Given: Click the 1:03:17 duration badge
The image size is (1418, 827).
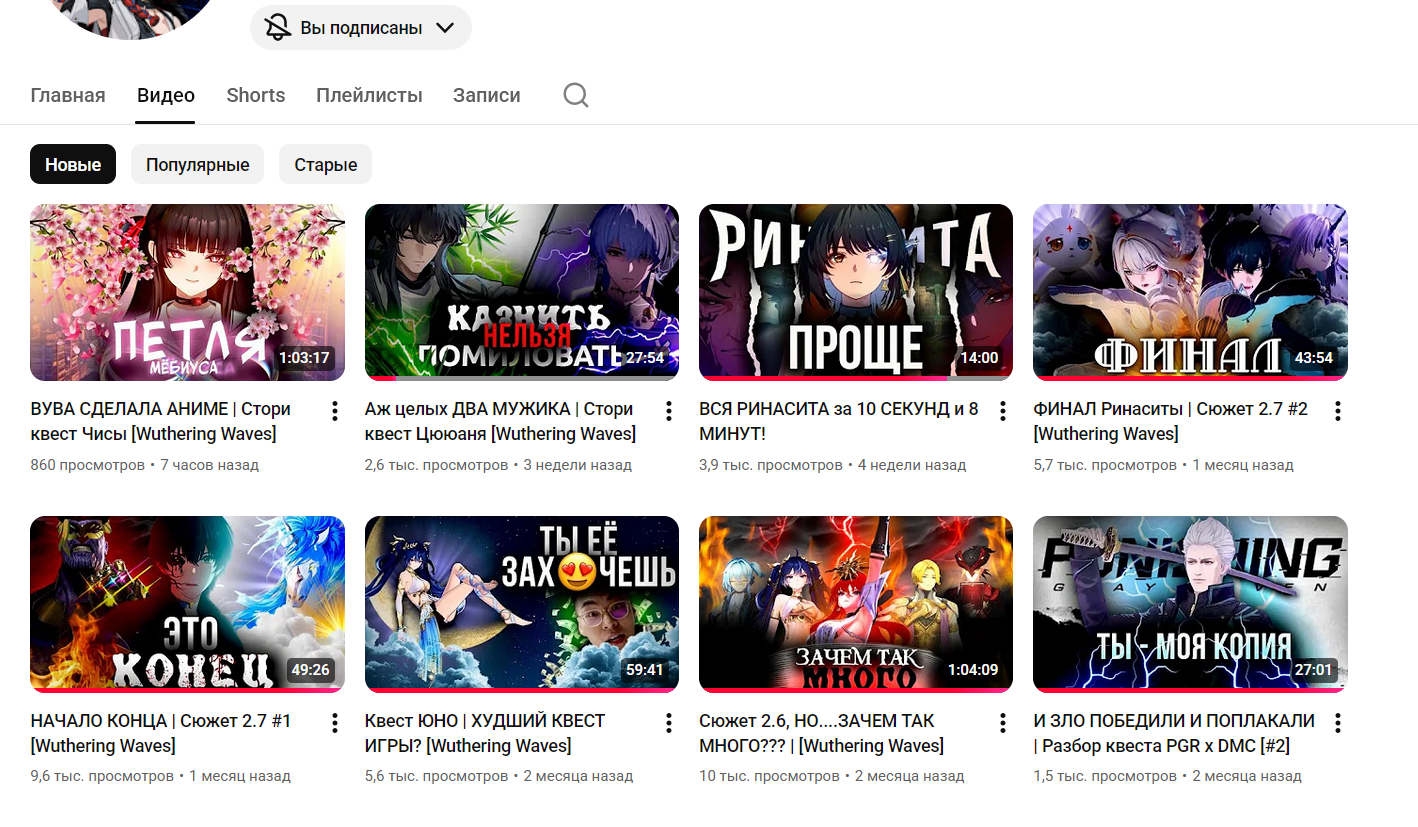Looking at the screenshot, I should (304, 358).
